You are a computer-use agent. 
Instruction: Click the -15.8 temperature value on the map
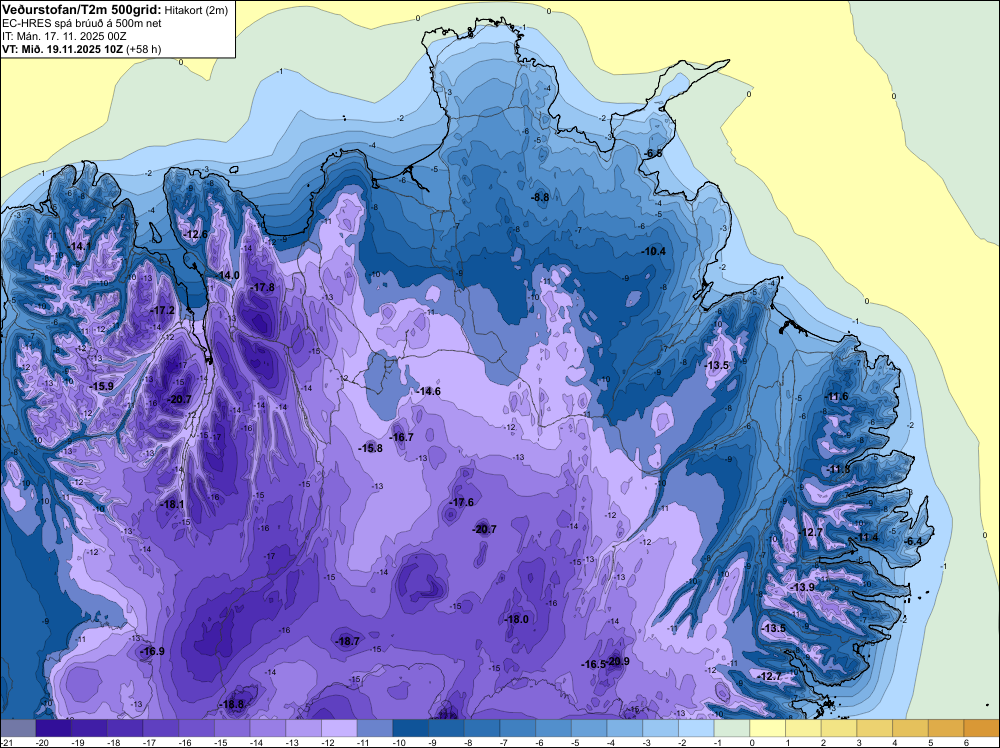pyautogui.click(x=371, y=448)
